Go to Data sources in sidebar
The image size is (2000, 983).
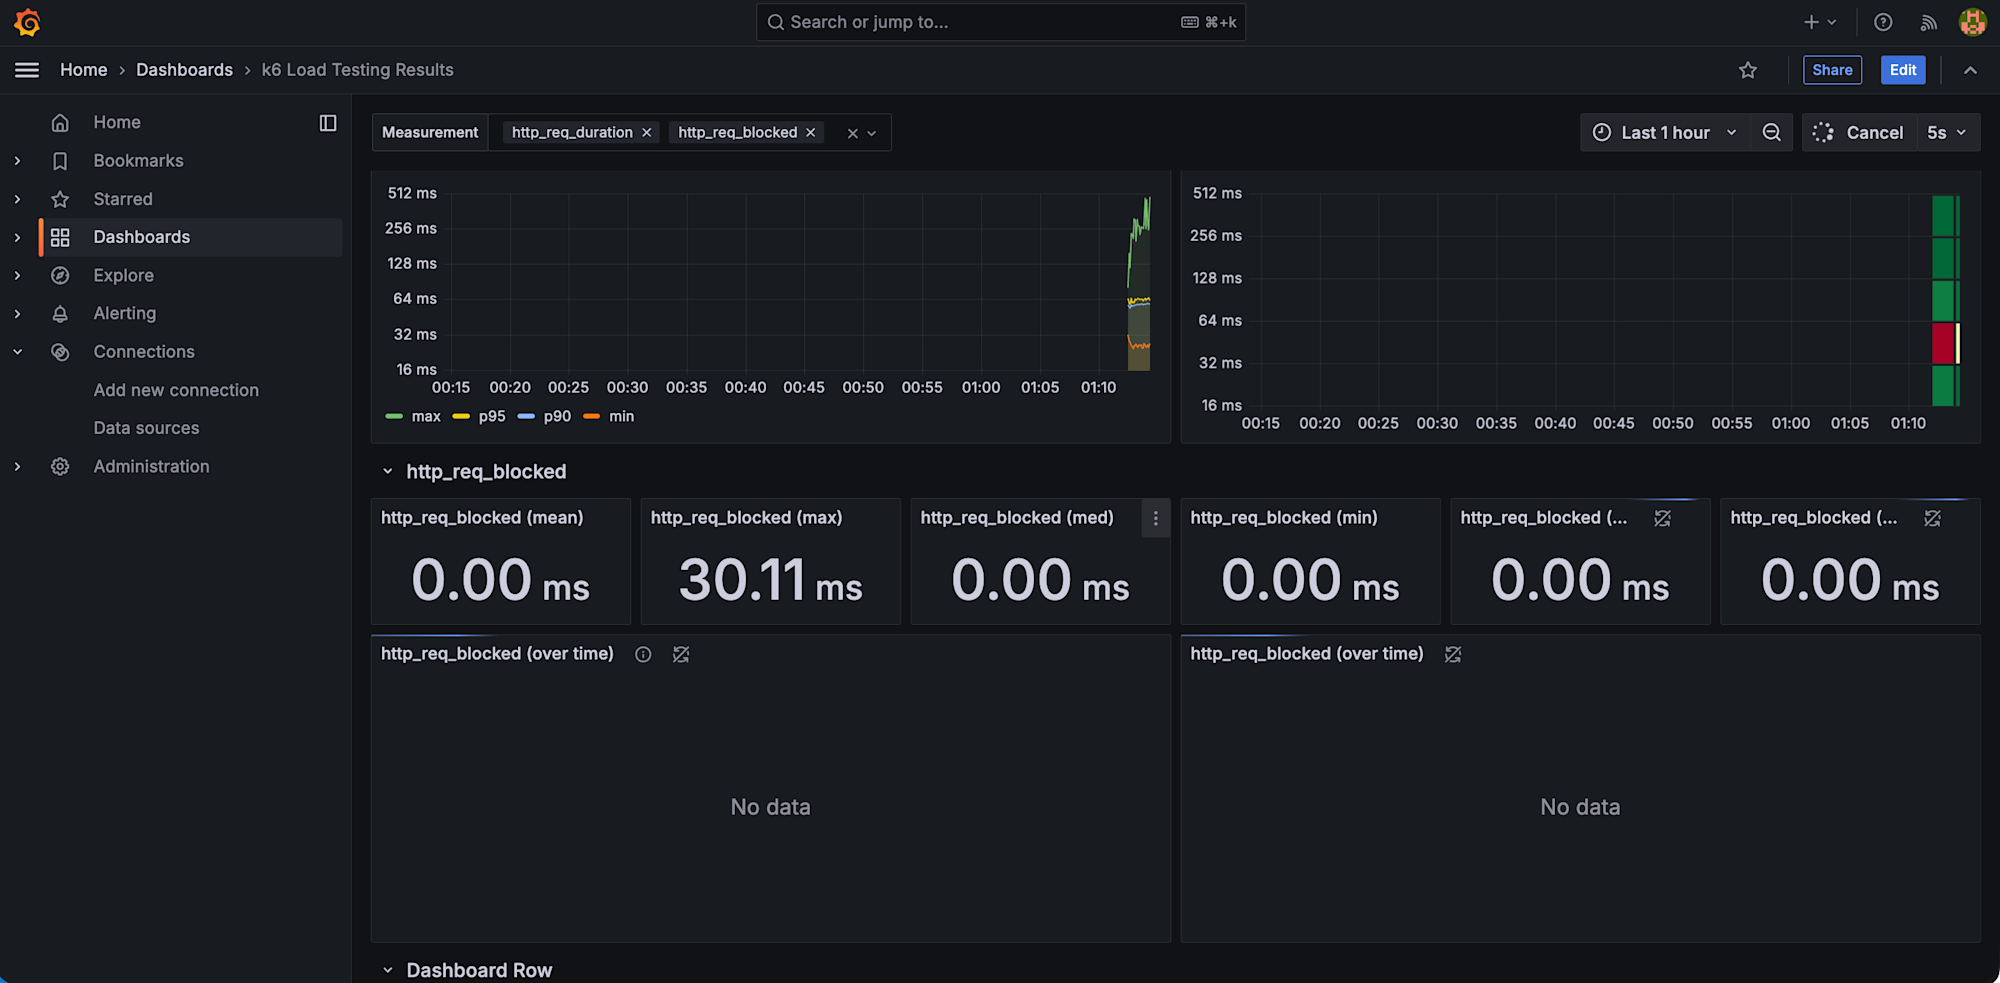point(146,428)
